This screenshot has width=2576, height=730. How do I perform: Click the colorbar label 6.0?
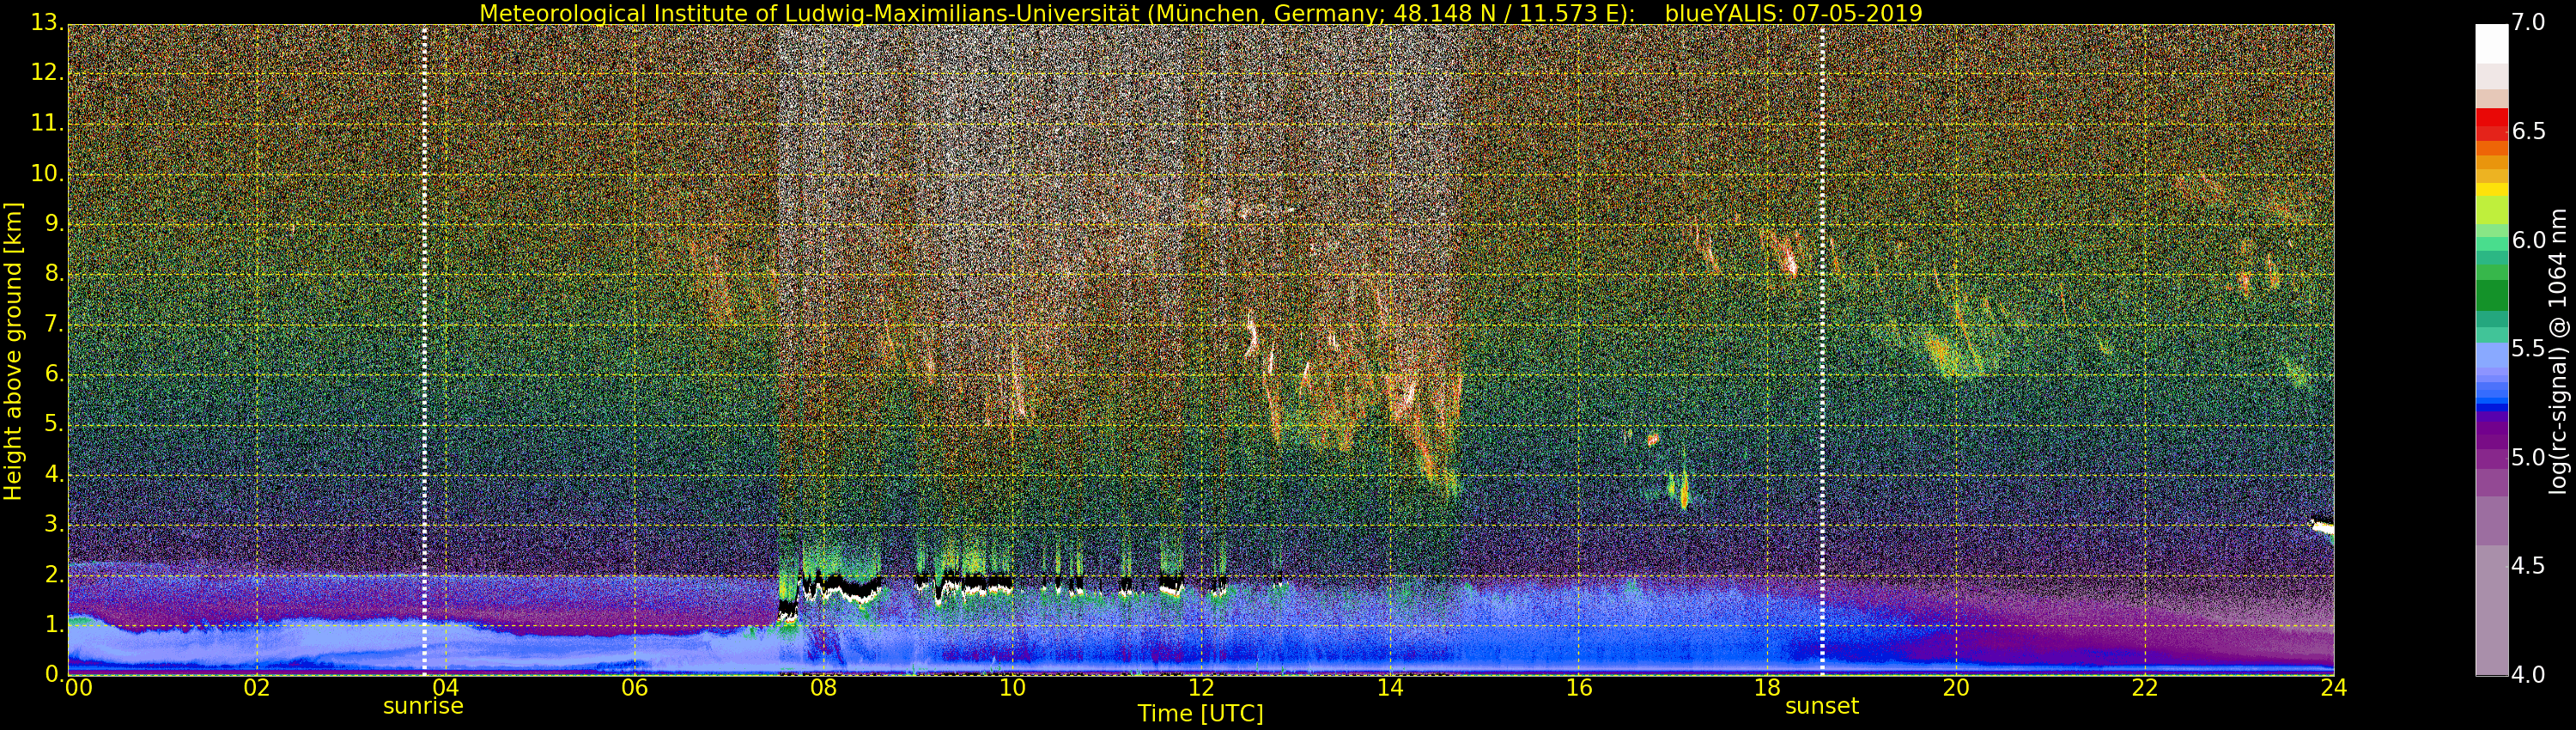point(2529,241)
